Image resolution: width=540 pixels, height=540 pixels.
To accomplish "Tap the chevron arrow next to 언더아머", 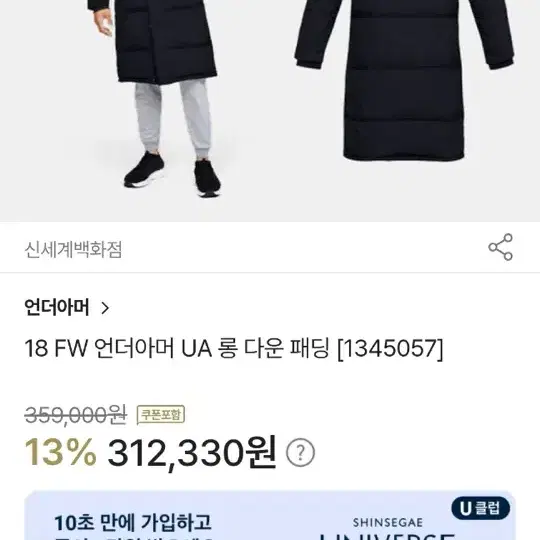I will coord(105,308).
